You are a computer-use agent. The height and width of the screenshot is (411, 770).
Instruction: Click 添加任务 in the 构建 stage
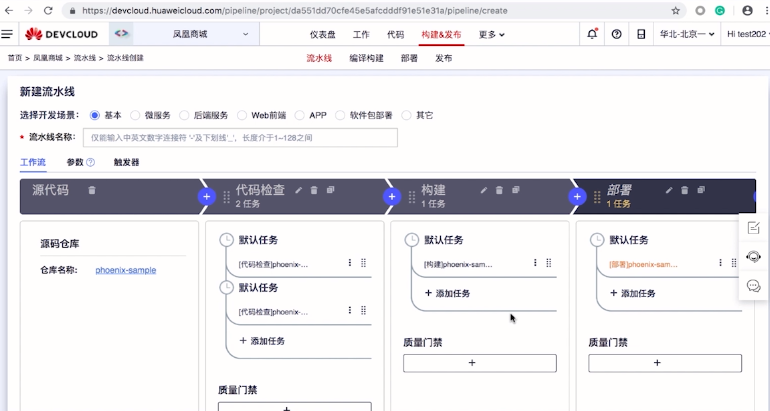447,293
